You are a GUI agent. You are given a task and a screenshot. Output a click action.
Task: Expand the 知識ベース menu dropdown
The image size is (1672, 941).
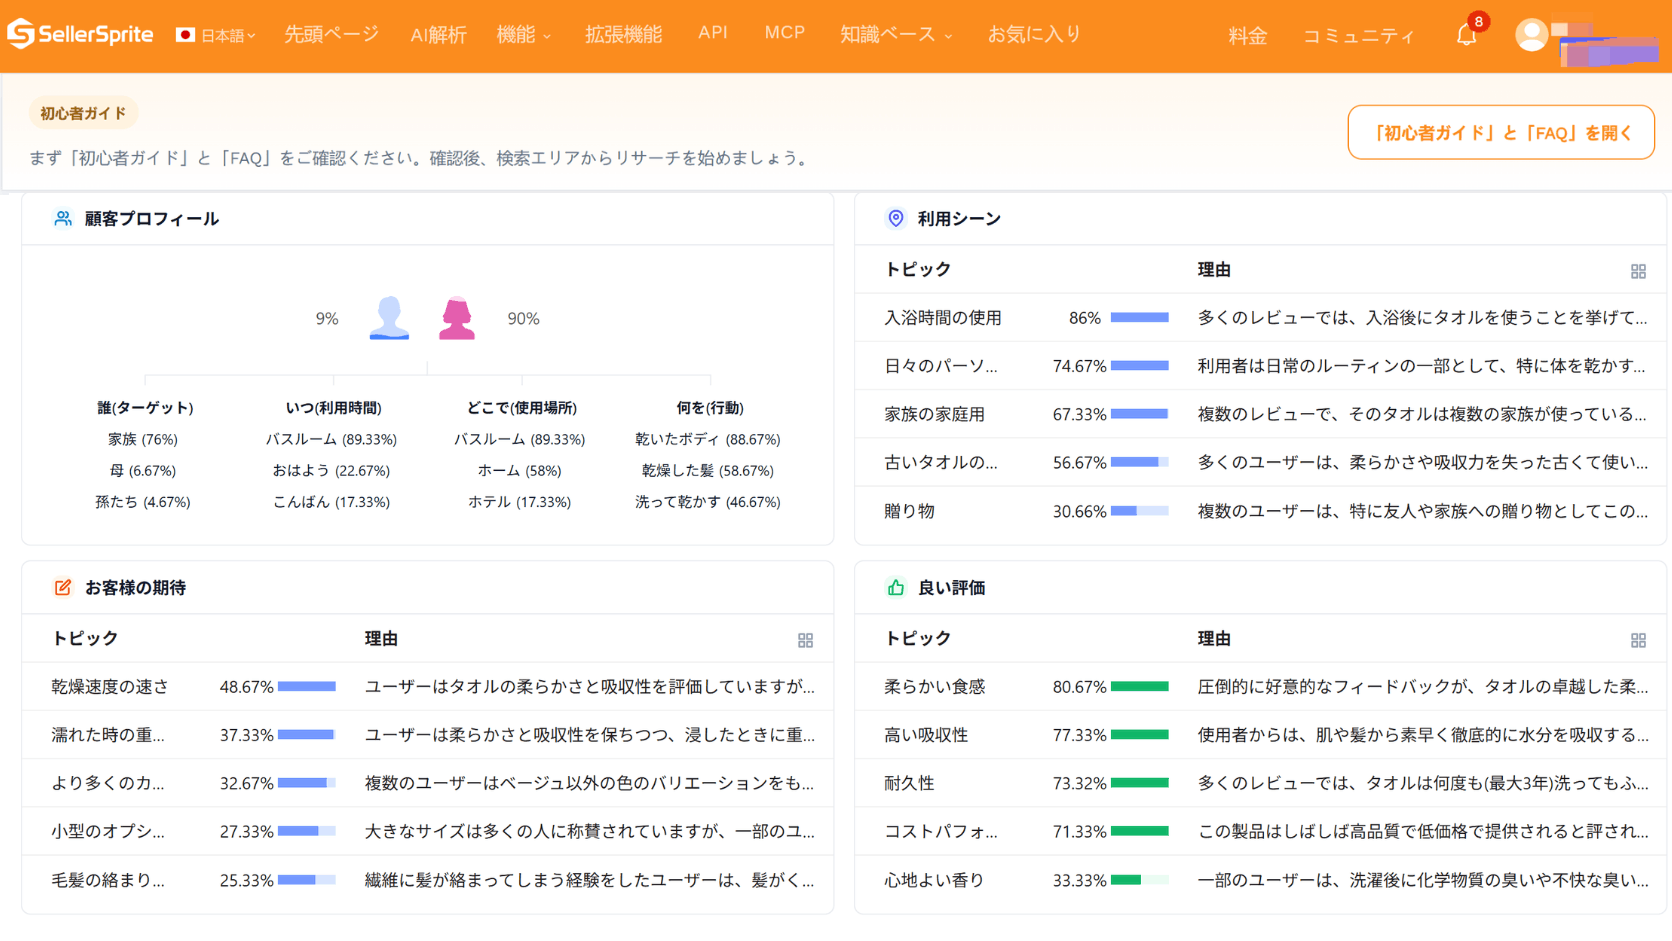point(895,35)
